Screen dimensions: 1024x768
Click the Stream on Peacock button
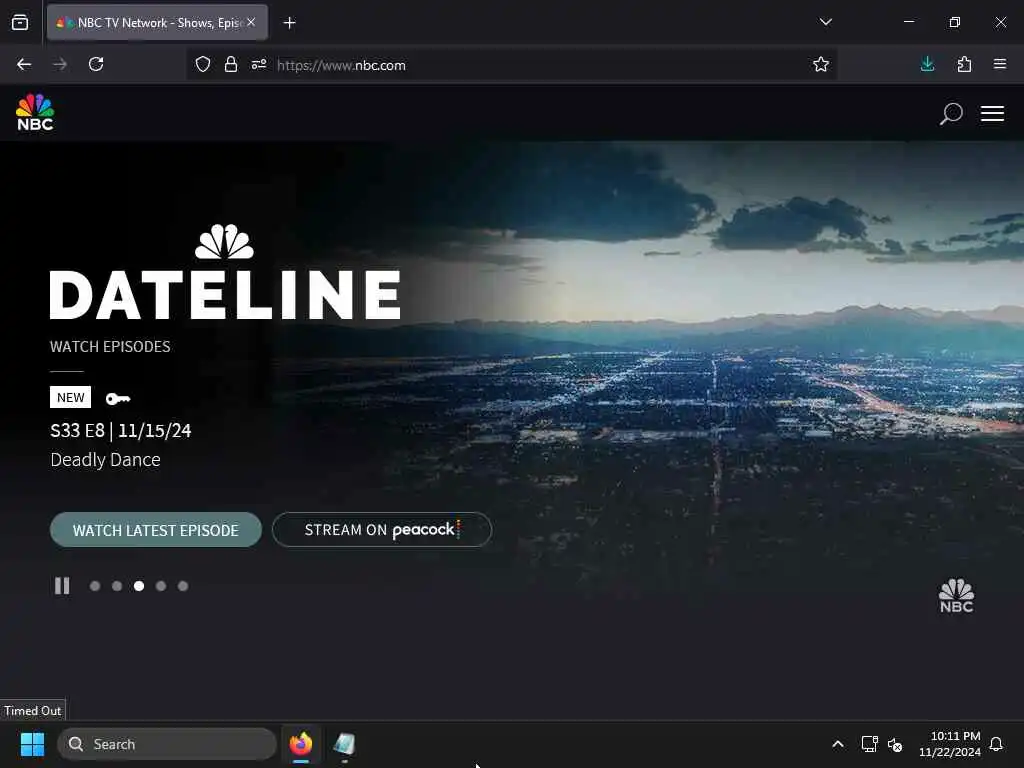coord(382,530)
